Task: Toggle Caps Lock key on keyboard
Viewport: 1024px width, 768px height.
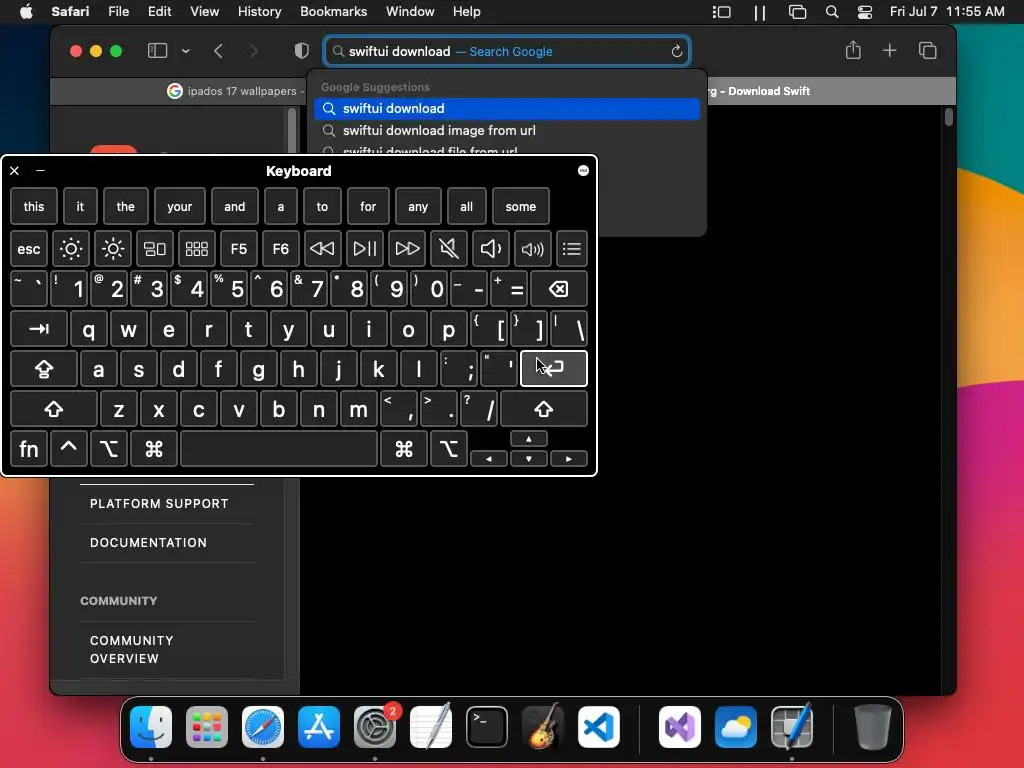Action: coord(44,369)
